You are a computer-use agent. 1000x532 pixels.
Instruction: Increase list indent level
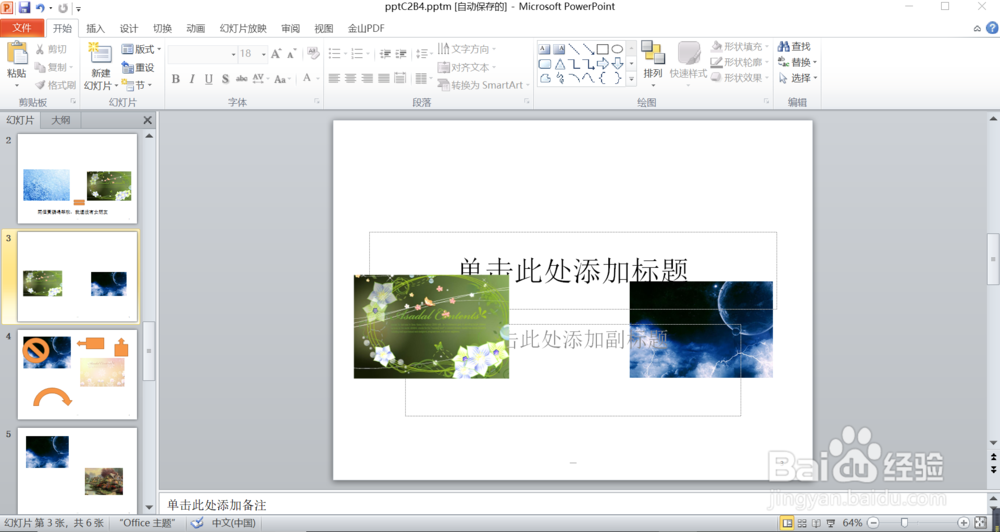401,54
